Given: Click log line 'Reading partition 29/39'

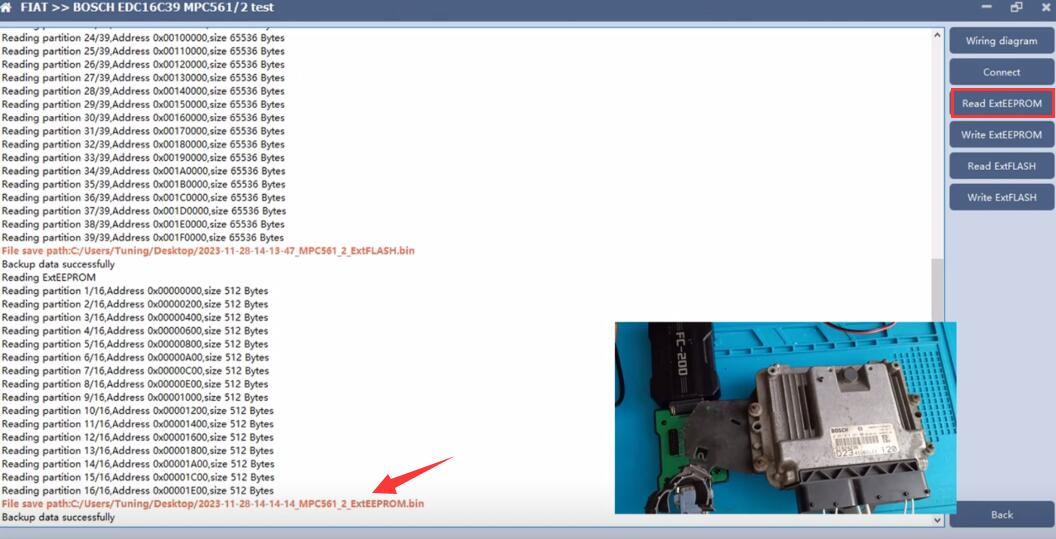Looking at the screenshot, I should (143, 104).
